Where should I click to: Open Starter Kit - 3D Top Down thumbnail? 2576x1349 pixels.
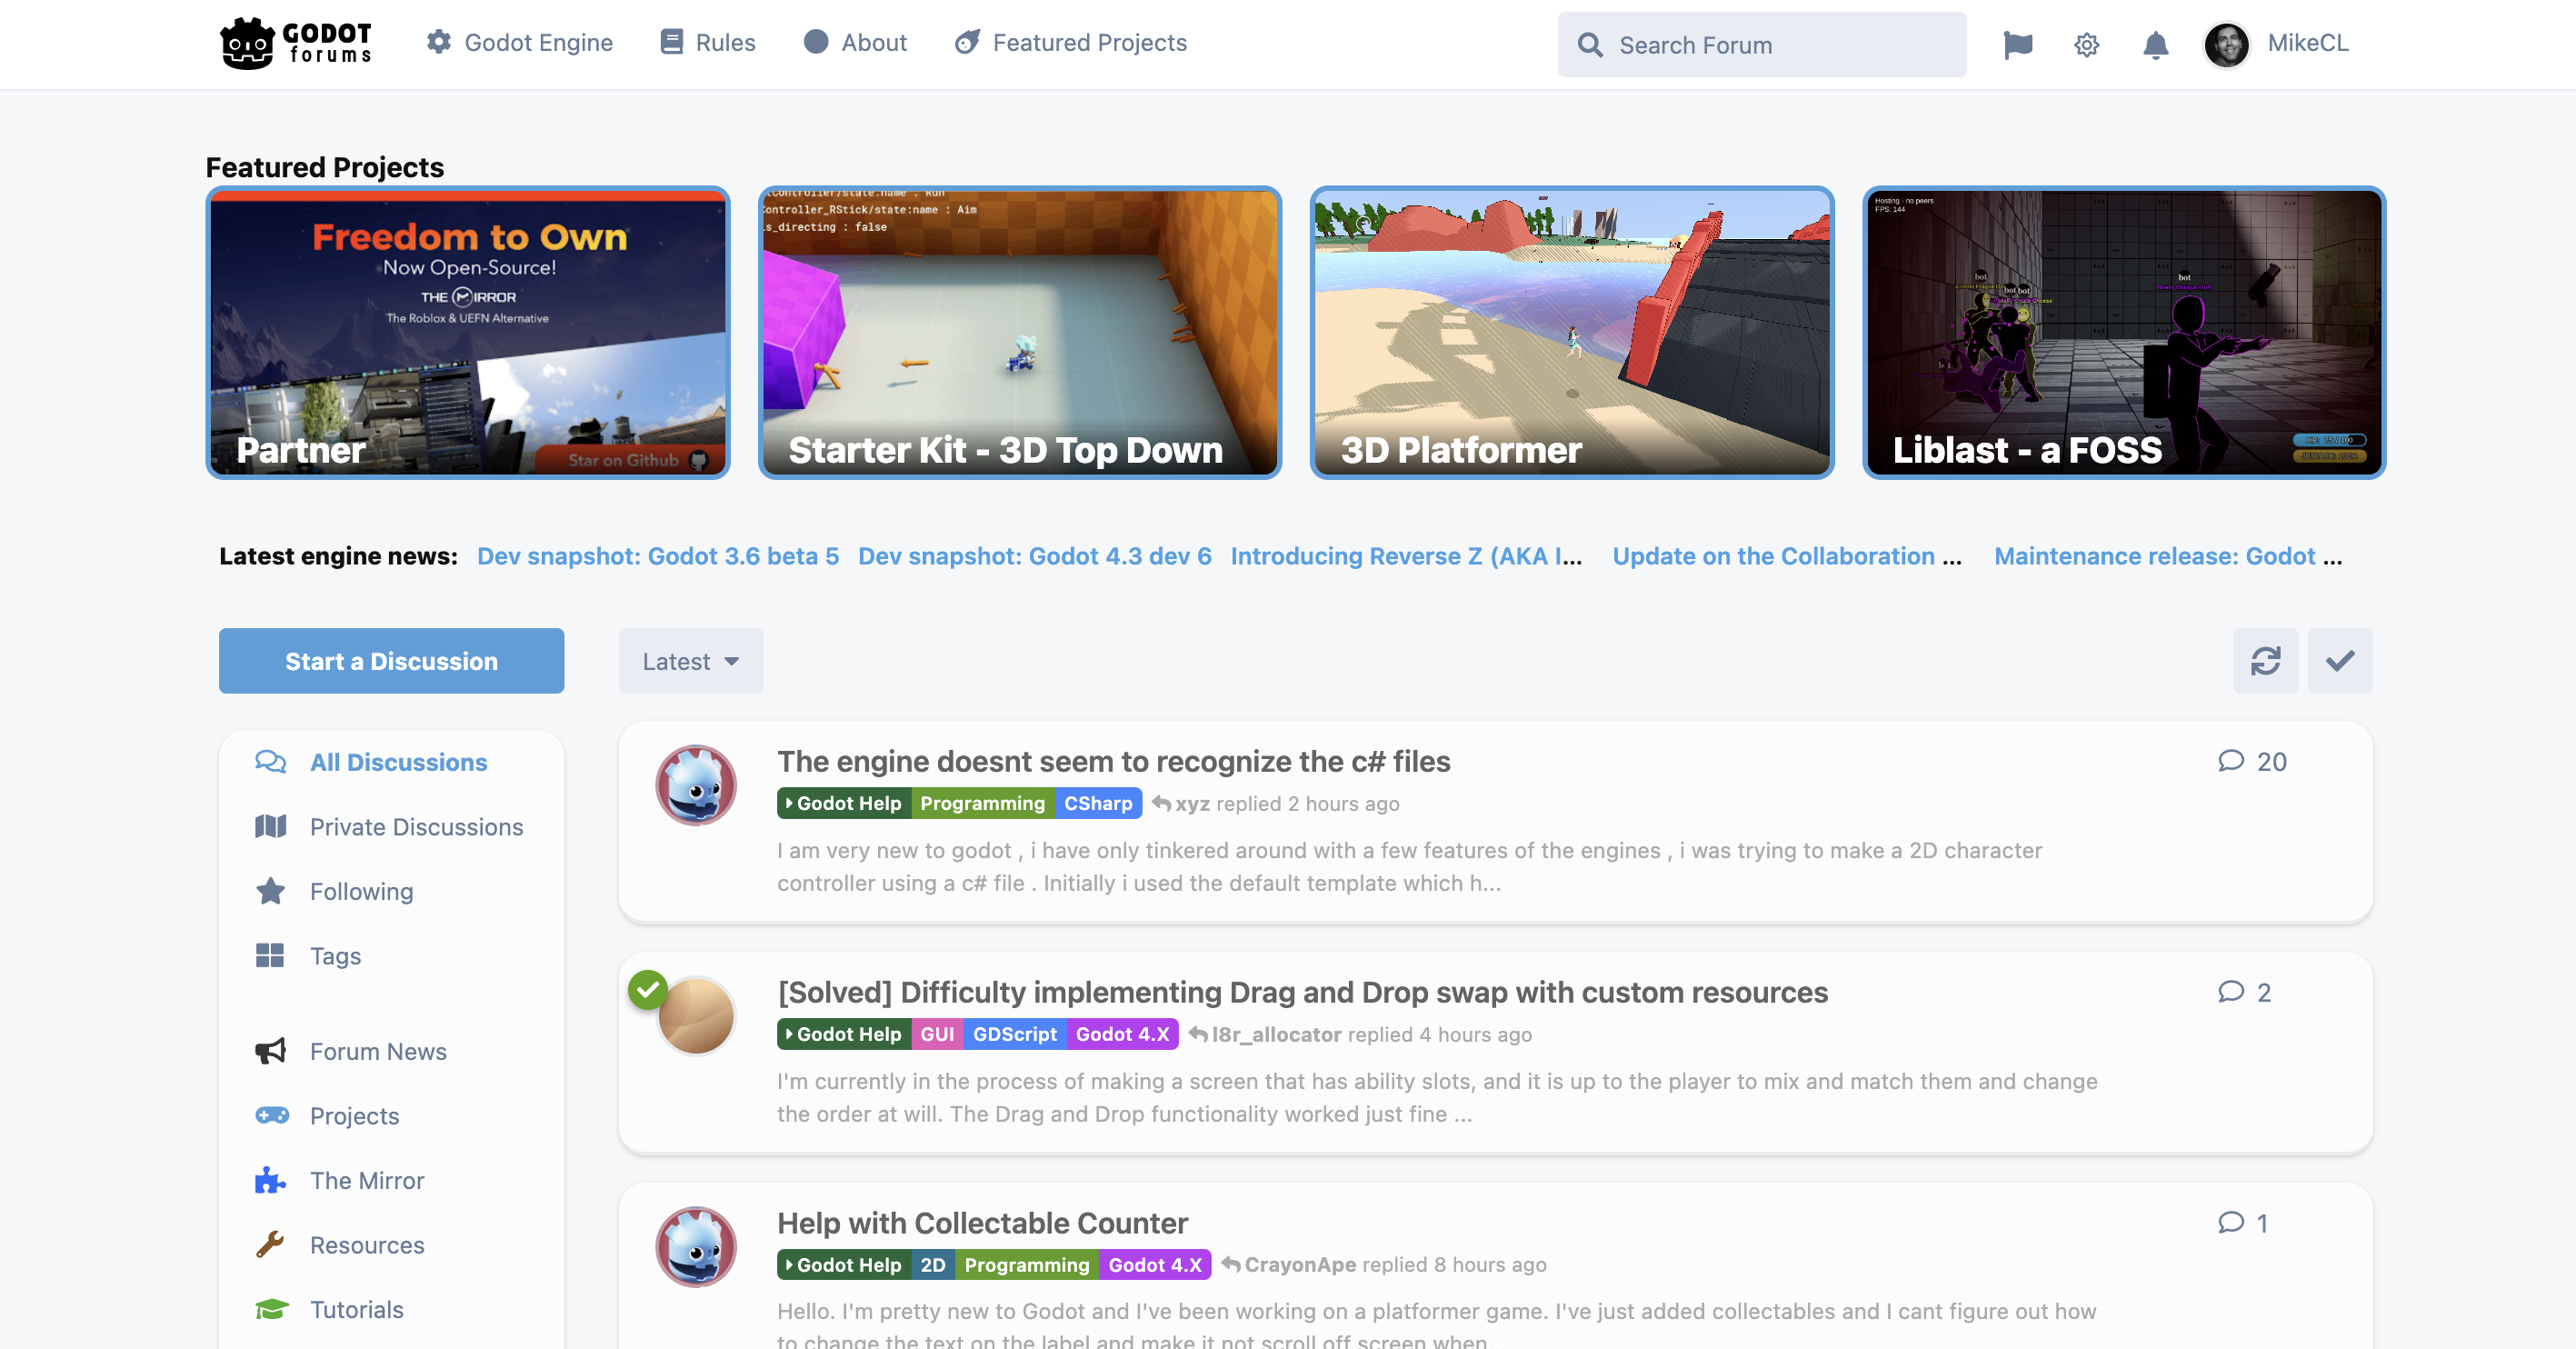click(x=1020, y=333)
